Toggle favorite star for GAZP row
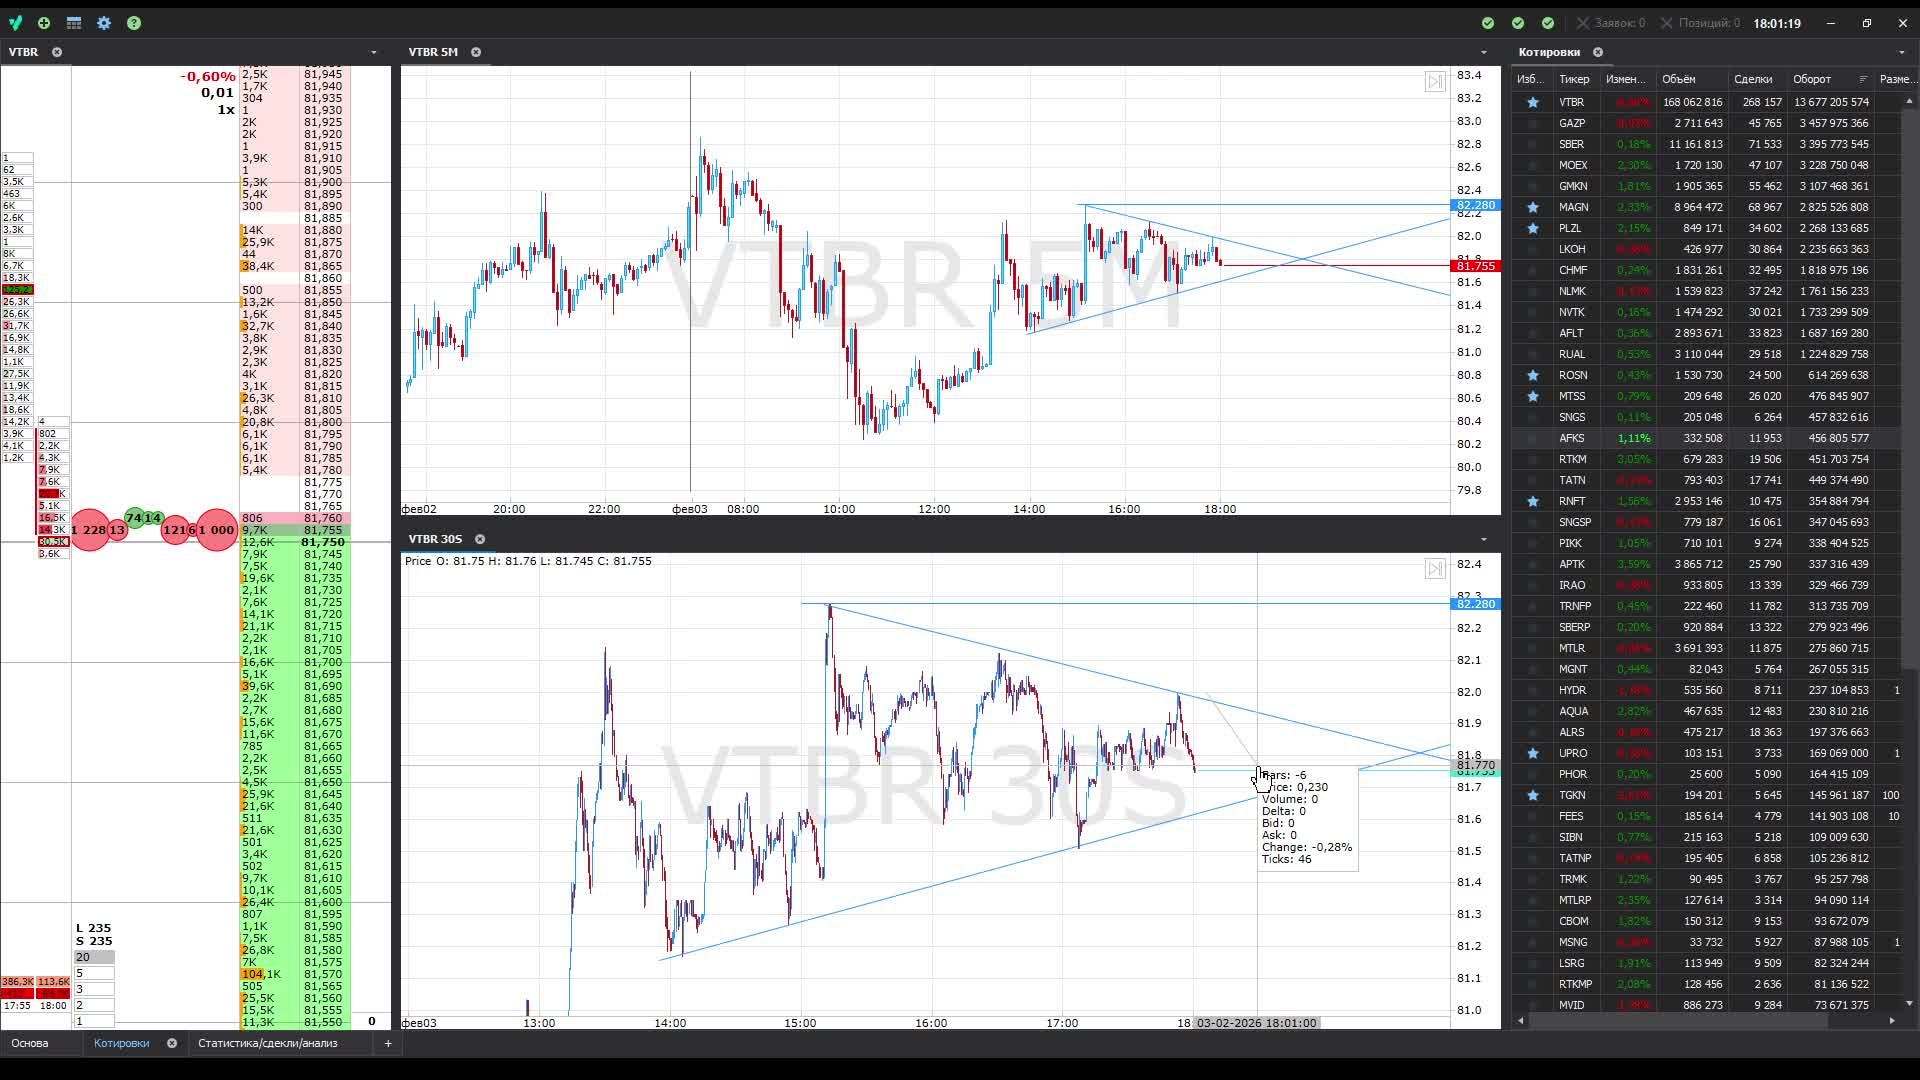 tap(1532, 123)
